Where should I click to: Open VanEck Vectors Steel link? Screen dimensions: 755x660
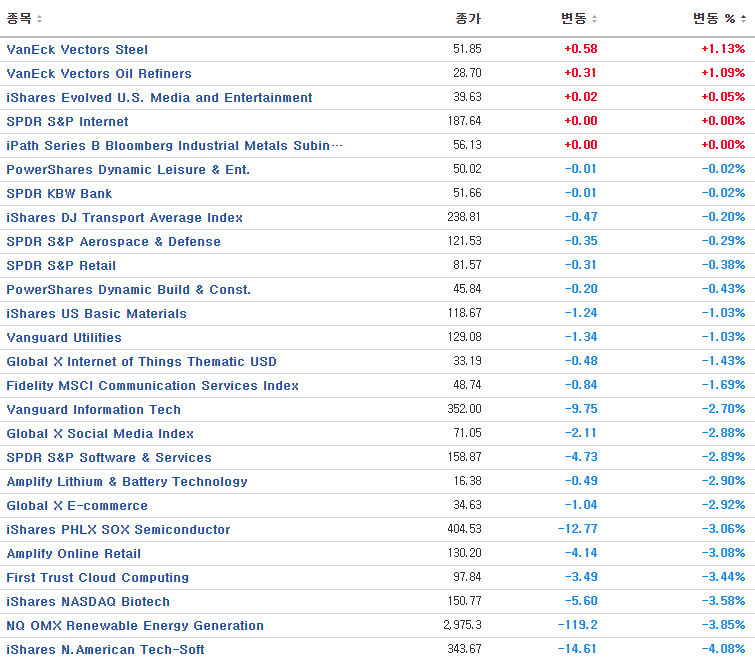point(77,50)
